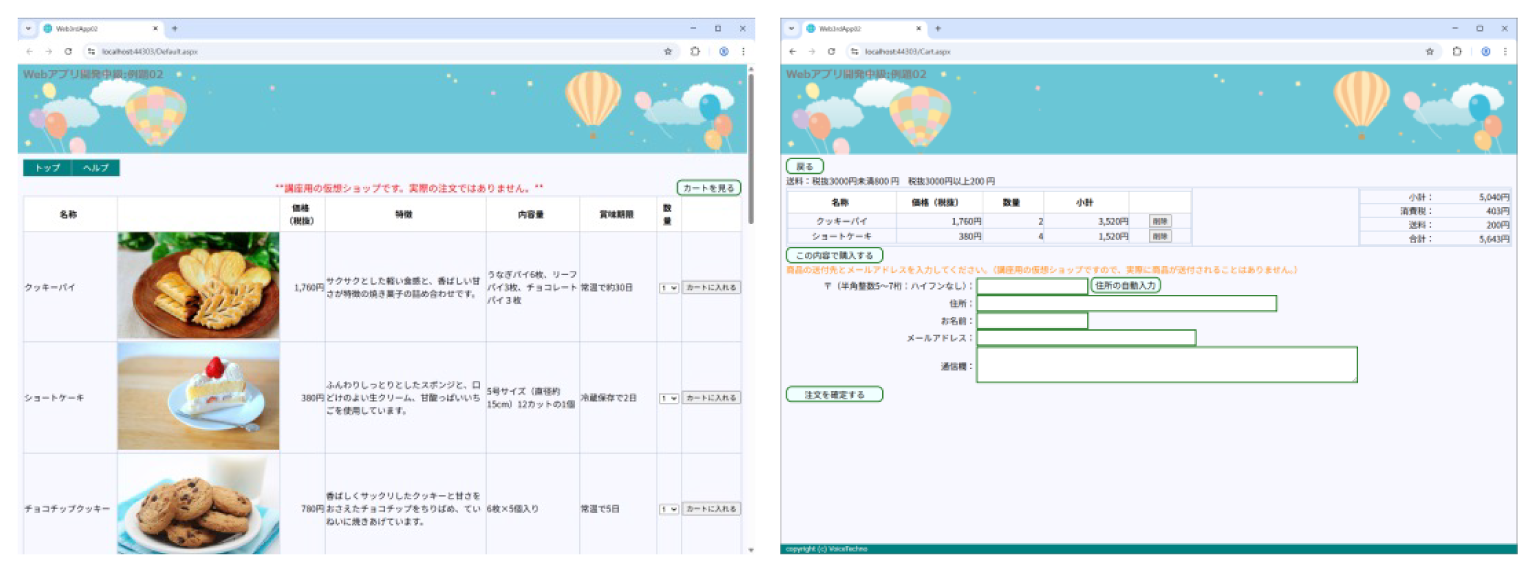The width and height of the screenshot is (1536, 572).
Task: Open quantity dropdown for チョコチップクッキー
Action: (668, 509)
